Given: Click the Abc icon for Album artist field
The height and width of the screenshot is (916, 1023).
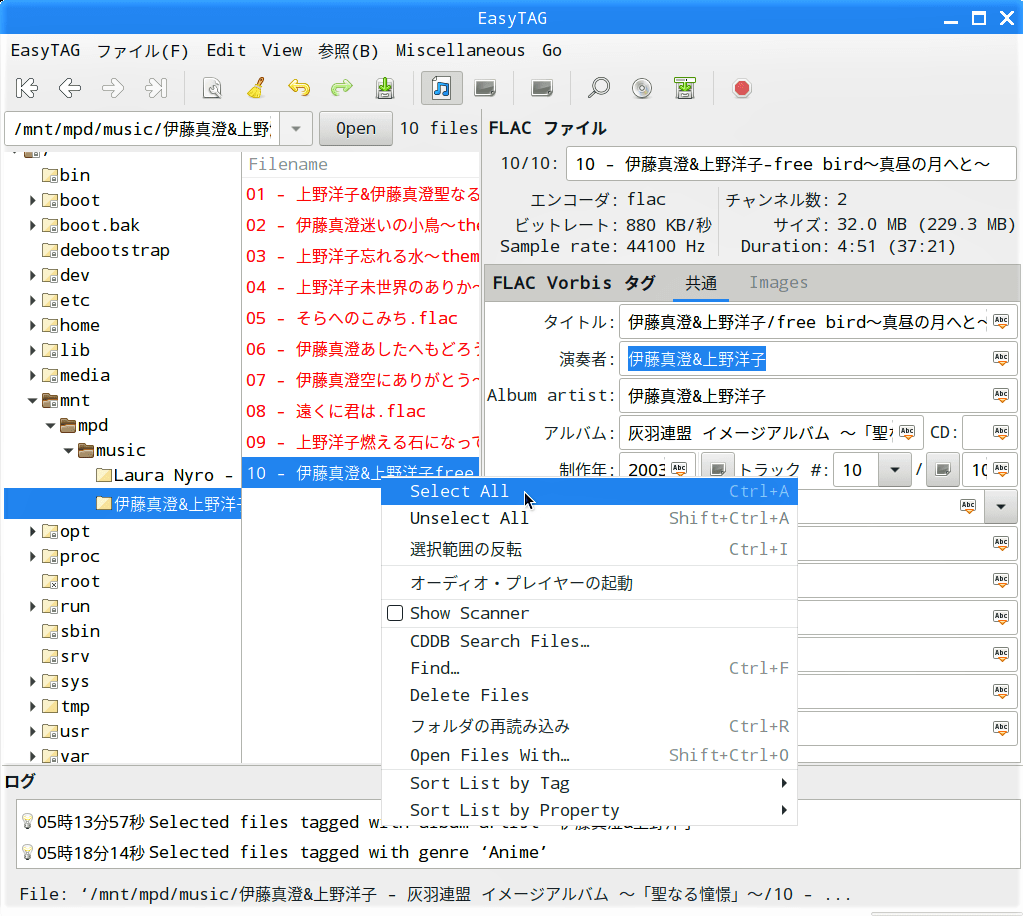Looking at the screenshot, I should (x=1001, y=395).
